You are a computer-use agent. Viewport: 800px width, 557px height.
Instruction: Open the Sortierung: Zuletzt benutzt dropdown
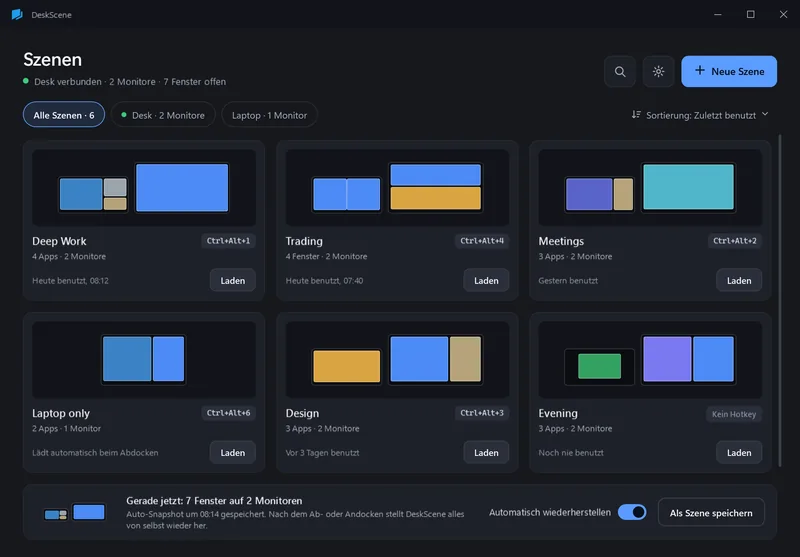(700, 115)
